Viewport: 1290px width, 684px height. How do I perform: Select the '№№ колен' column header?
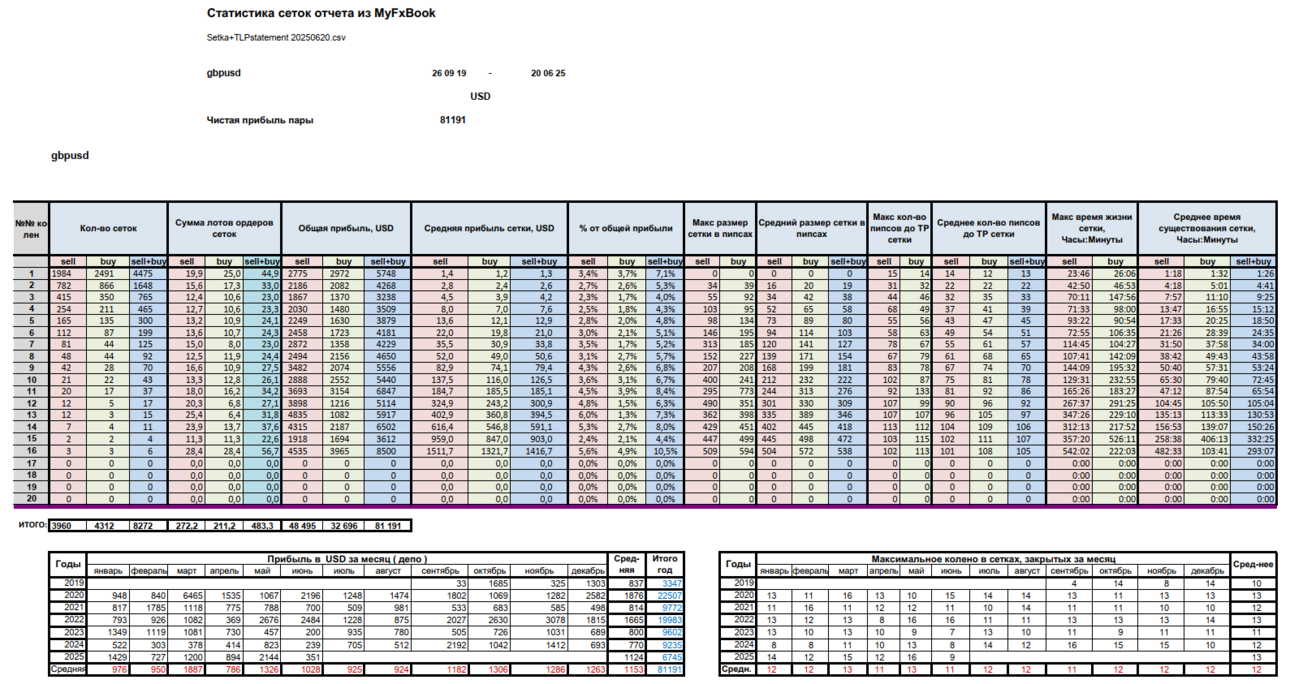(x=30, y=228)
